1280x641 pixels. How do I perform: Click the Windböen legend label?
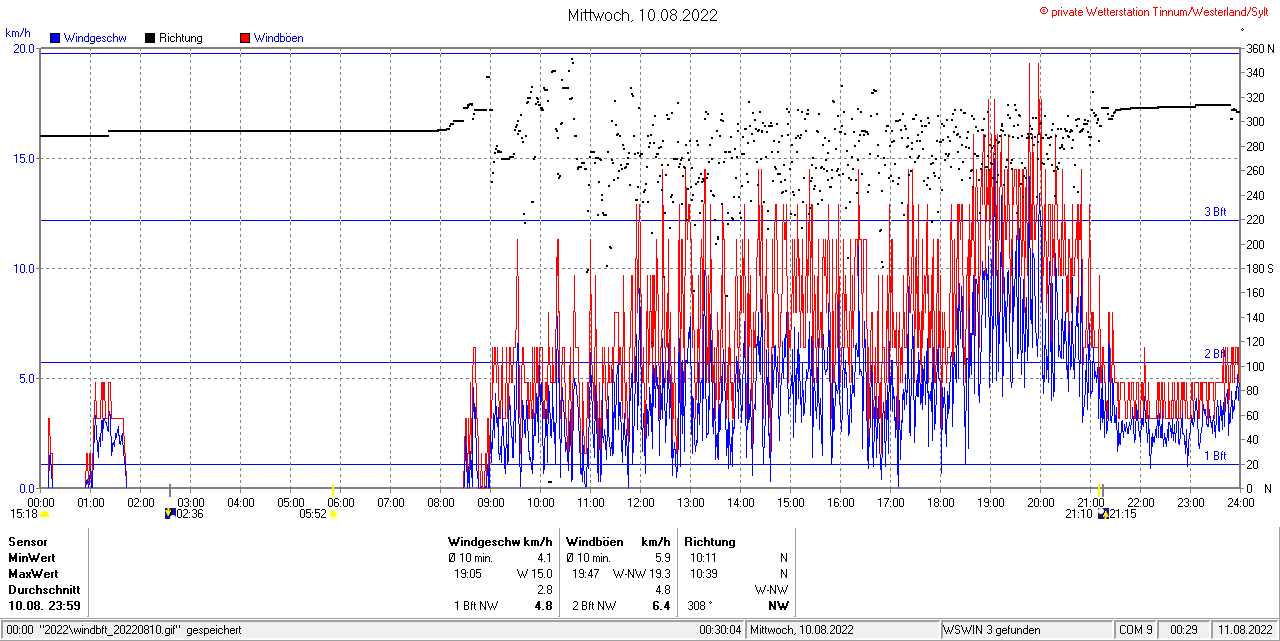(279, 38)
